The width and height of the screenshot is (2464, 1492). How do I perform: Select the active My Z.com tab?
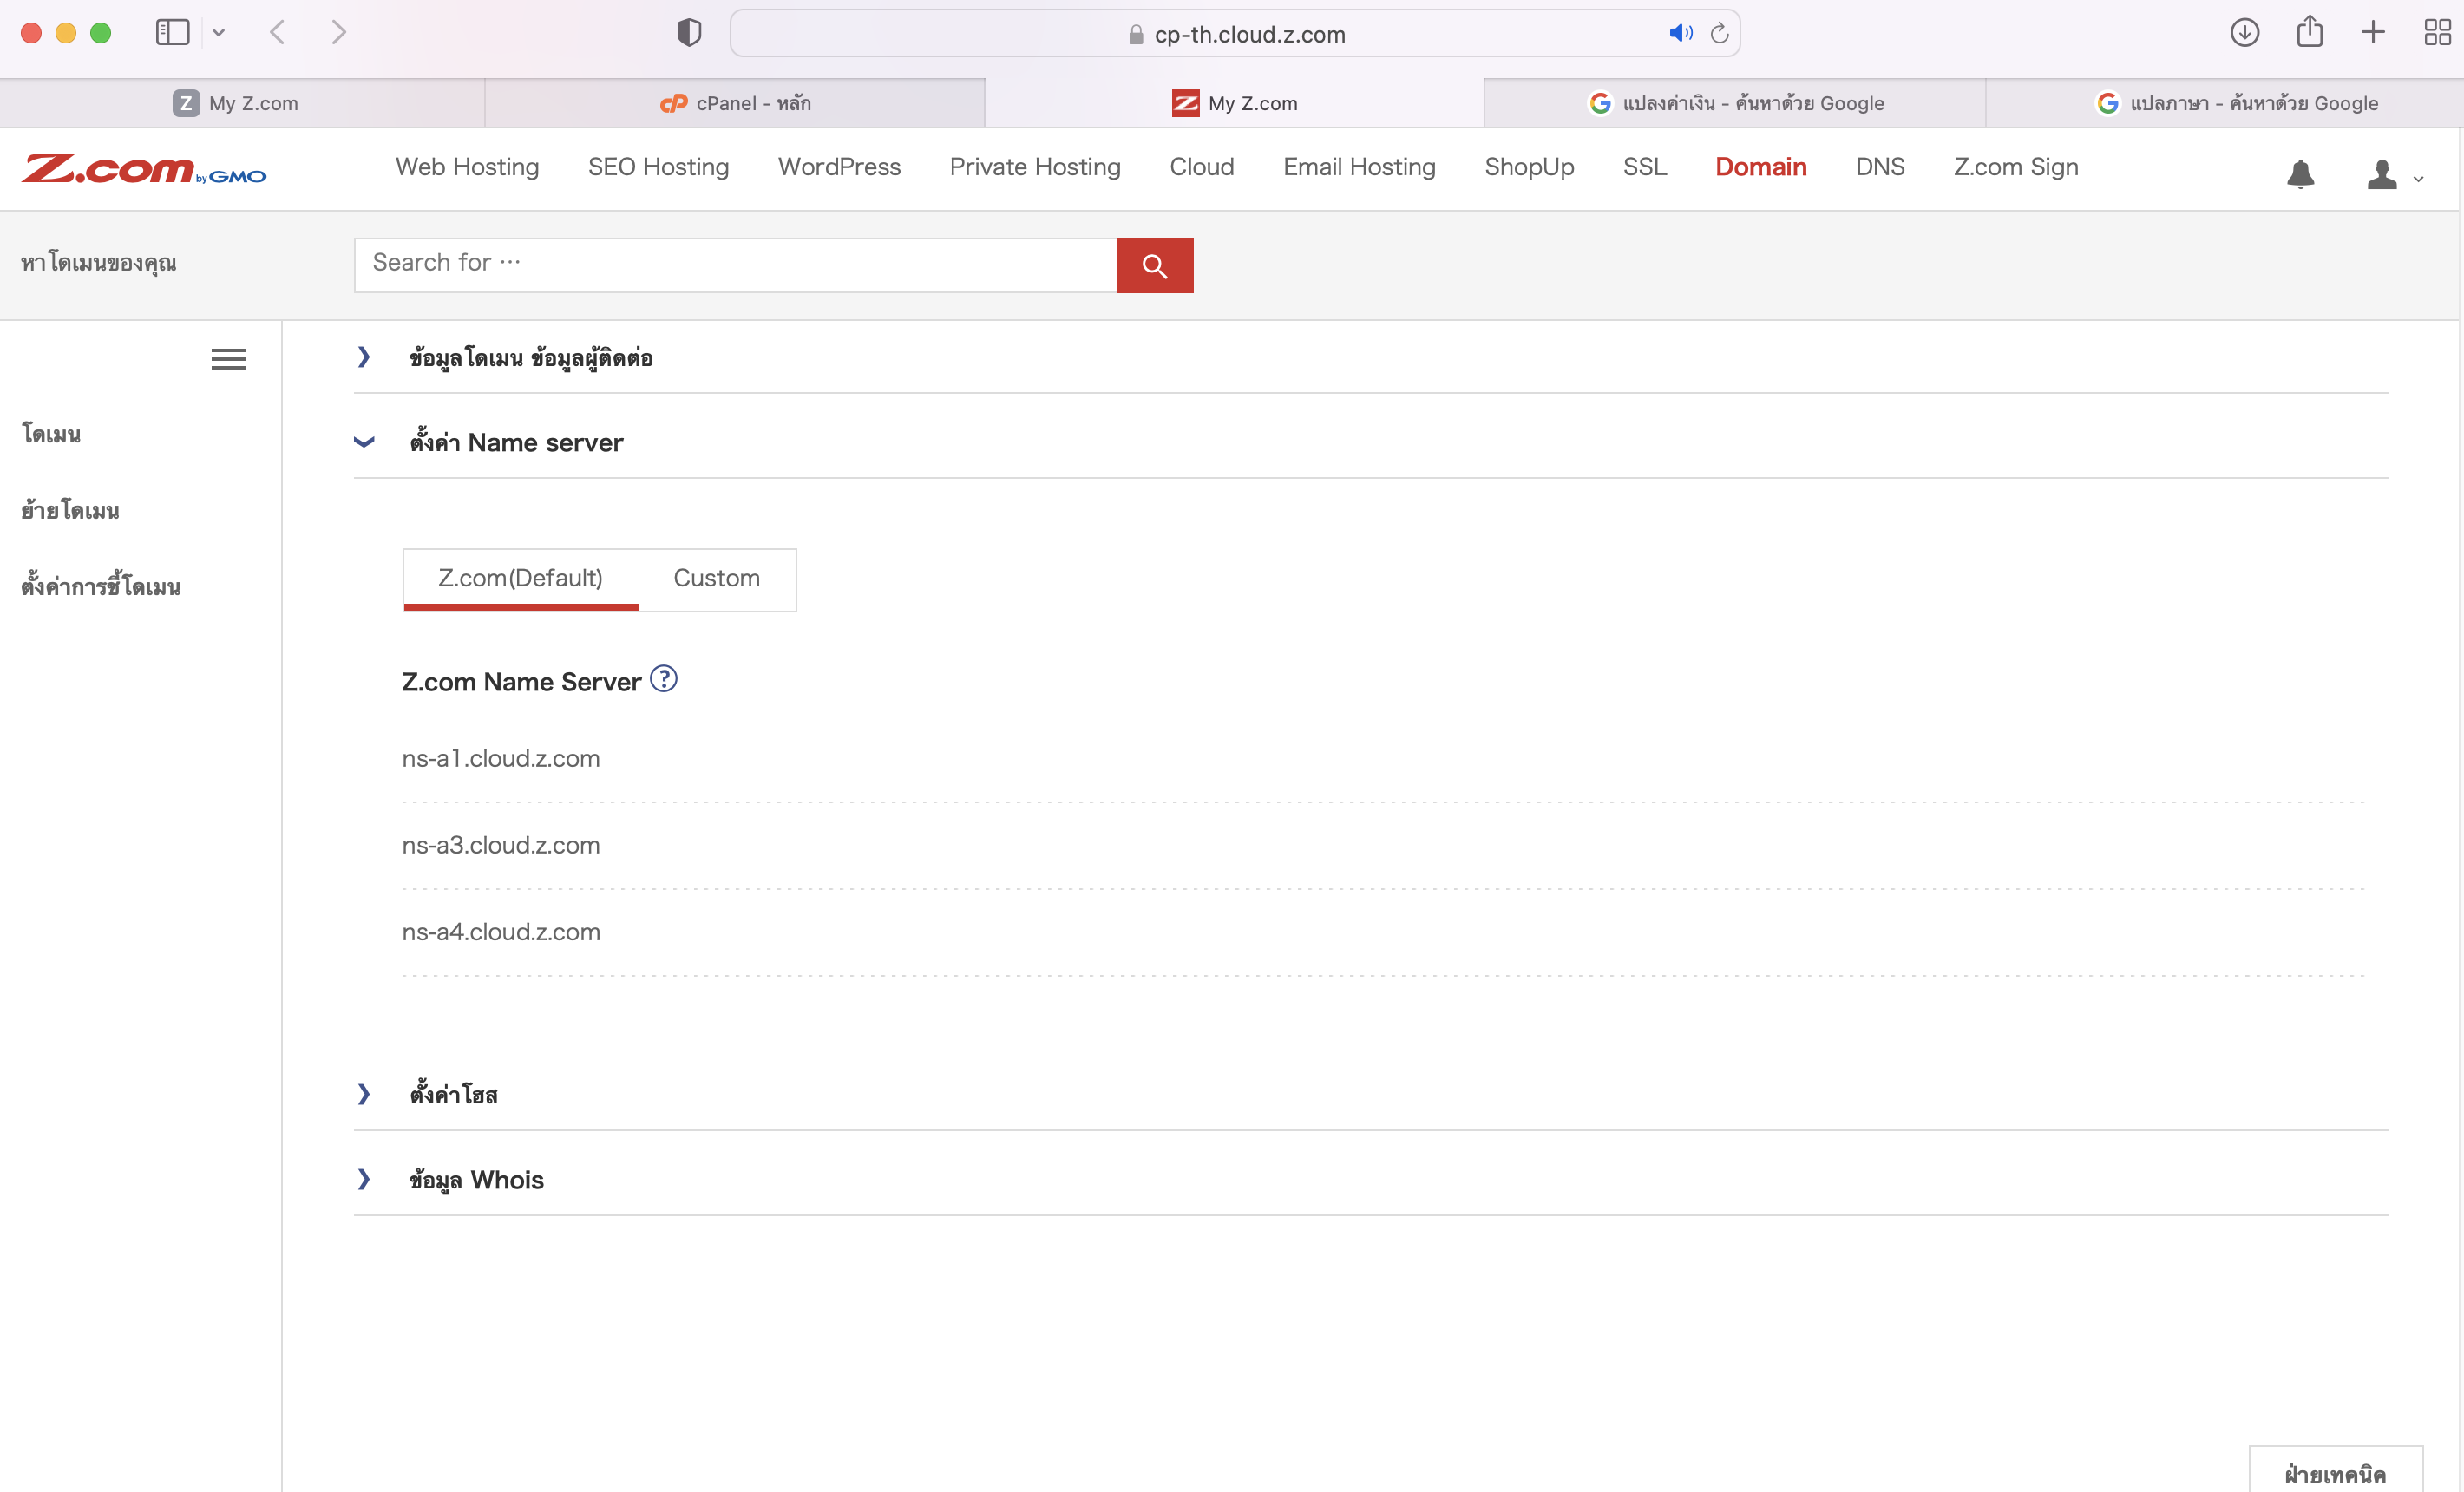pyautogui.click(x=1234, y=103)
